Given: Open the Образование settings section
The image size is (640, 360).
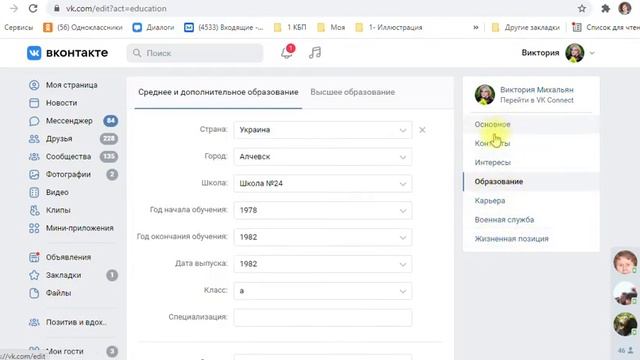Looking at the screenshot, I should (x=531, y=182).
